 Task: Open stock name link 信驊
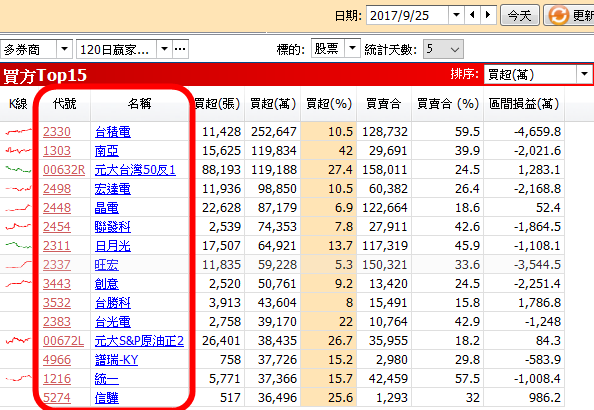point(106,398)
